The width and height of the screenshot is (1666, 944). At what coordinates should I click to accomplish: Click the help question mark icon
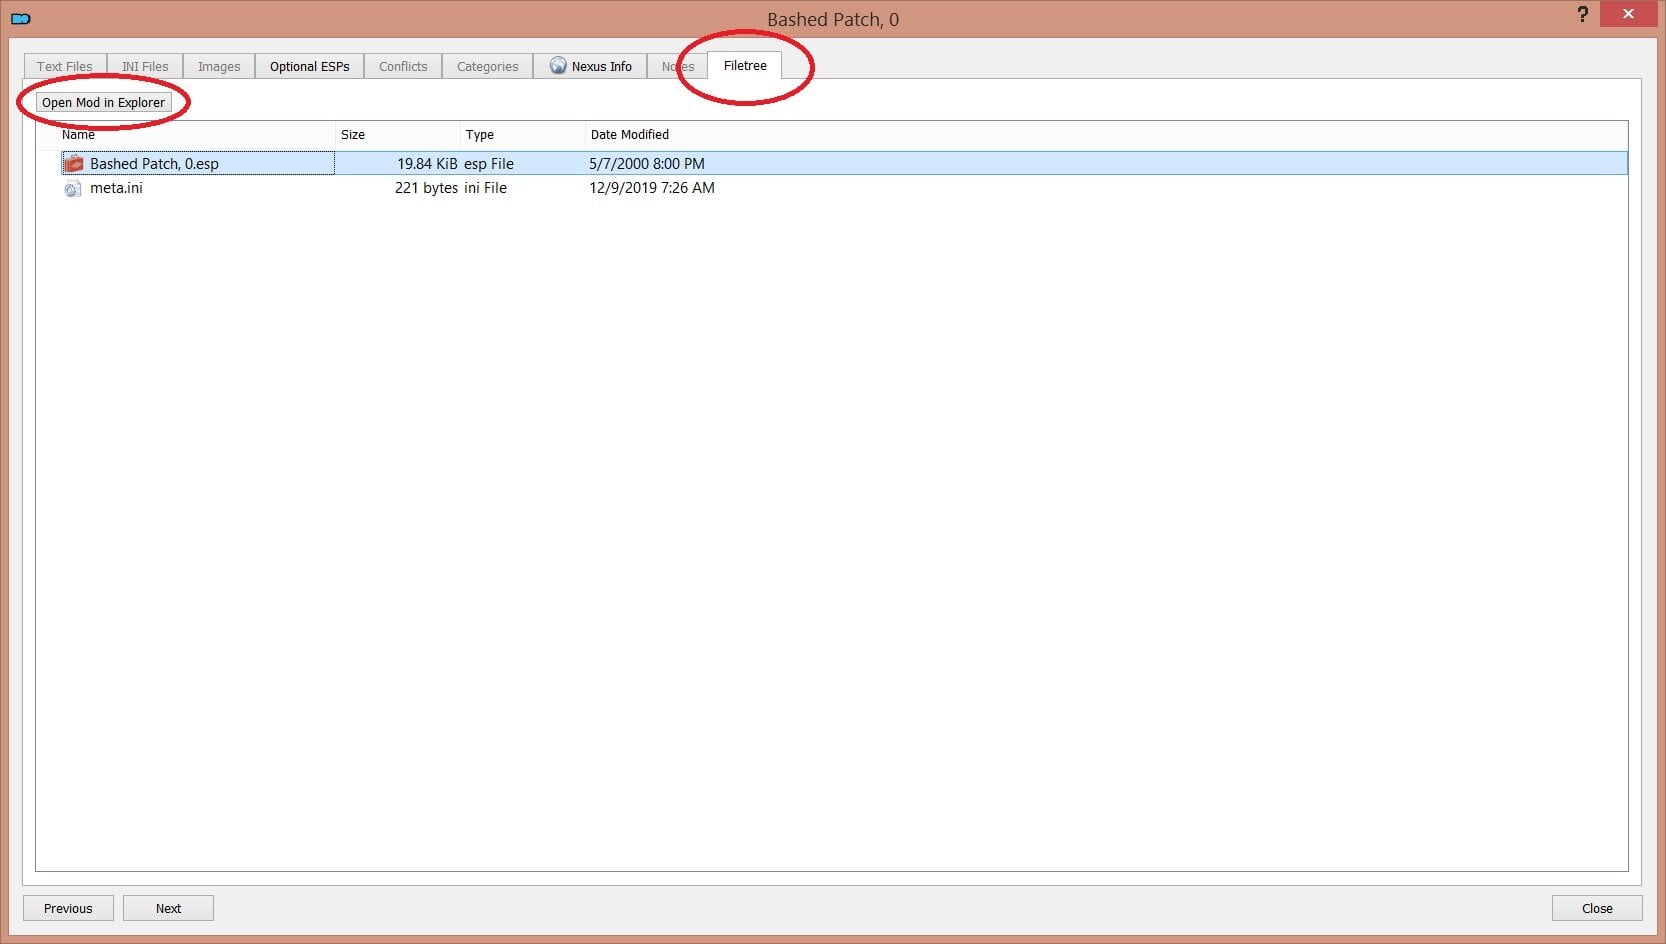coord(1582,15)
